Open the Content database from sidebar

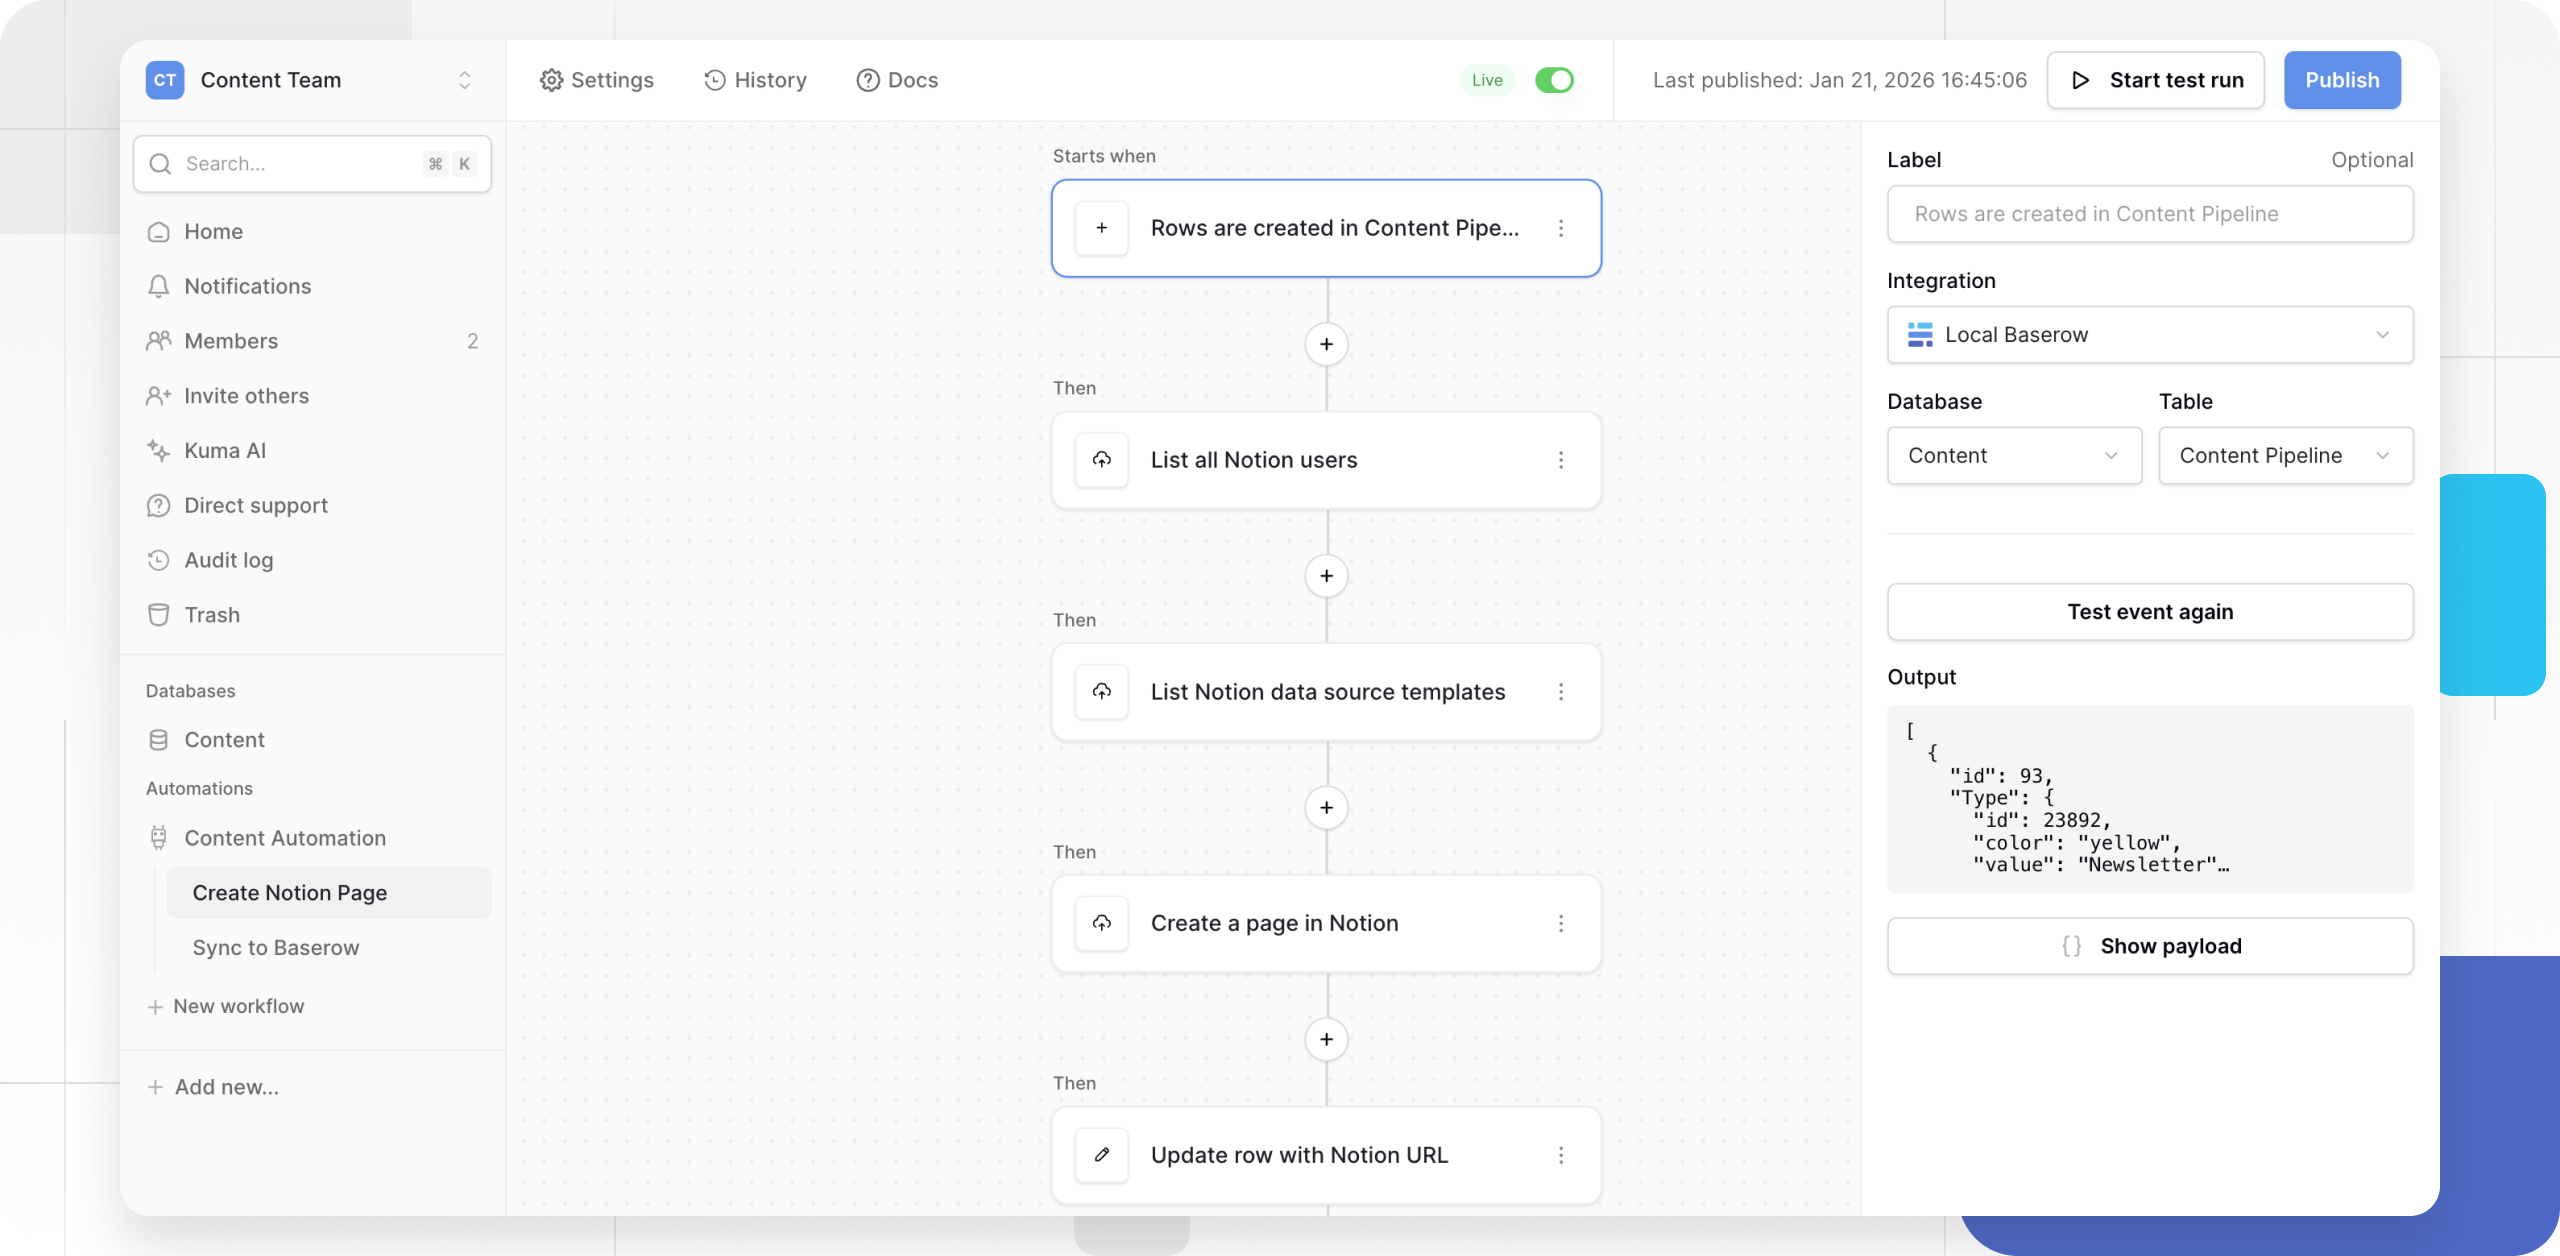224,739
